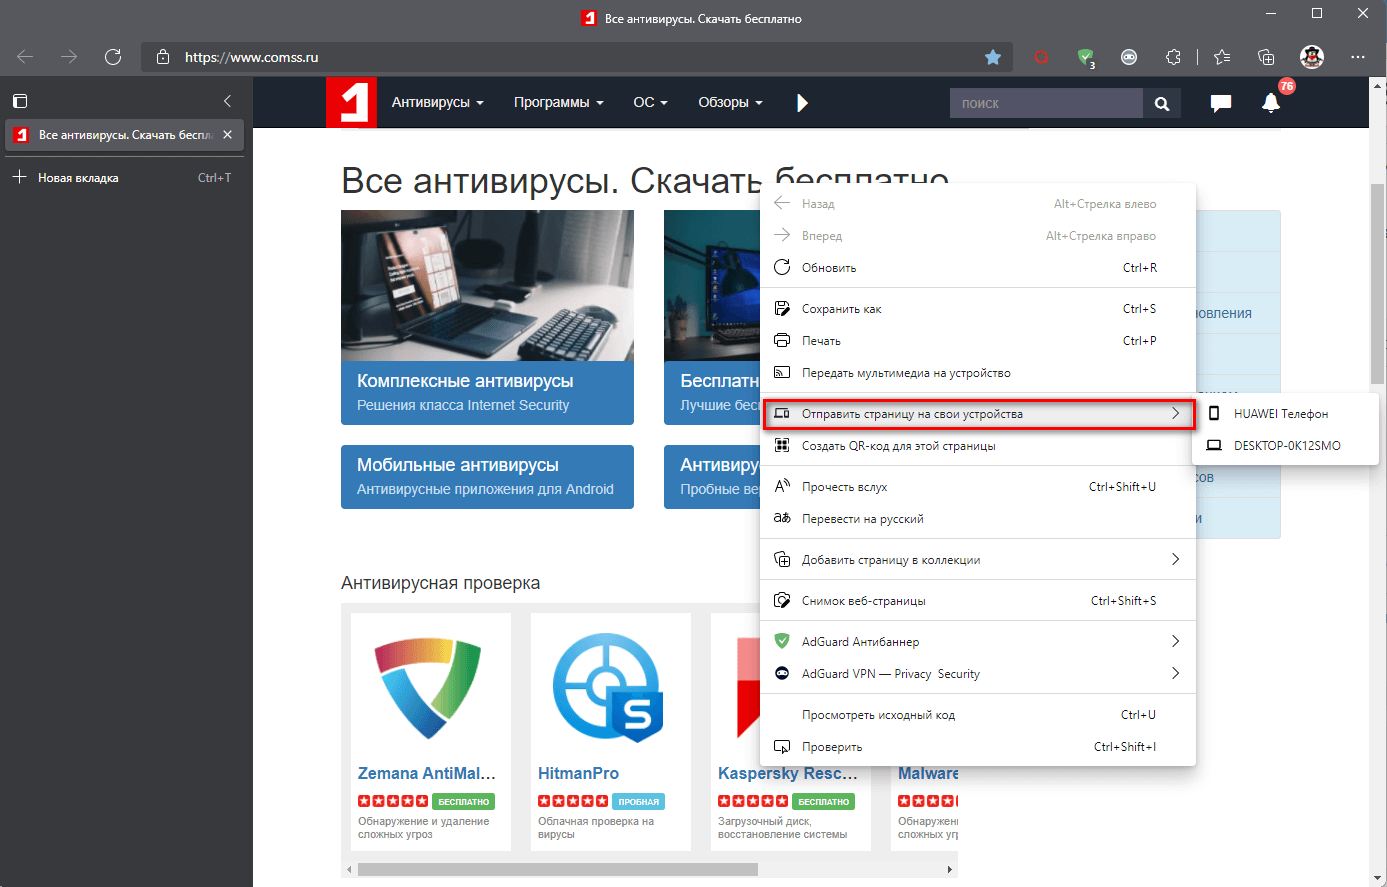Click the browser refresh icon
This screenshot has width=1387, height=887.
pos(113,57)
